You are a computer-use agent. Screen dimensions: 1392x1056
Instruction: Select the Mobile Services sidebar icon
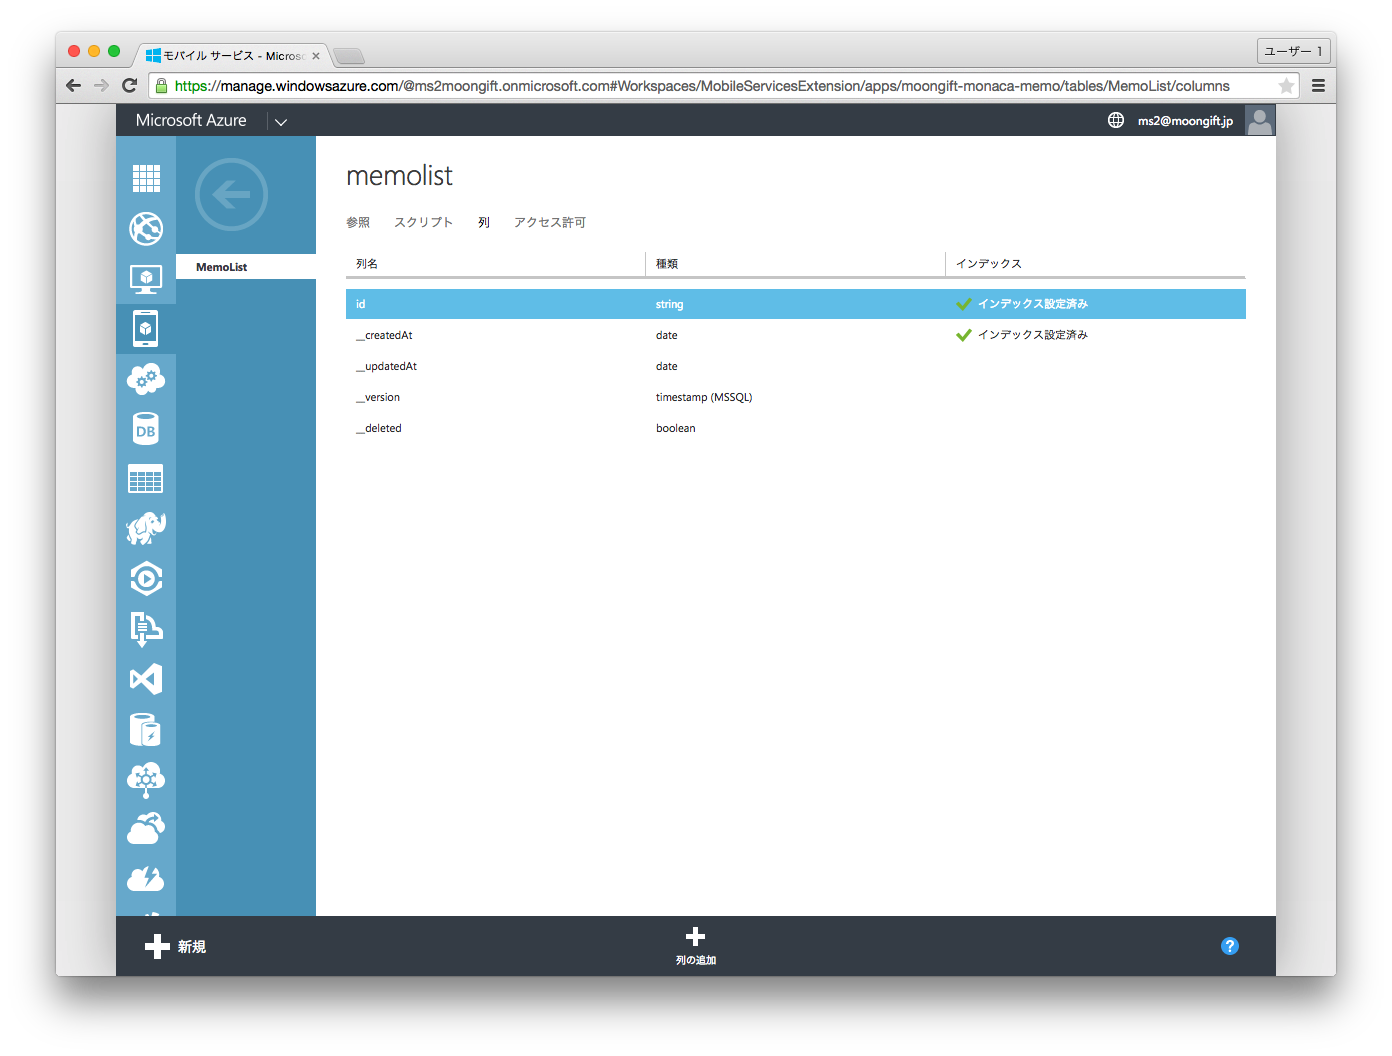146,329
